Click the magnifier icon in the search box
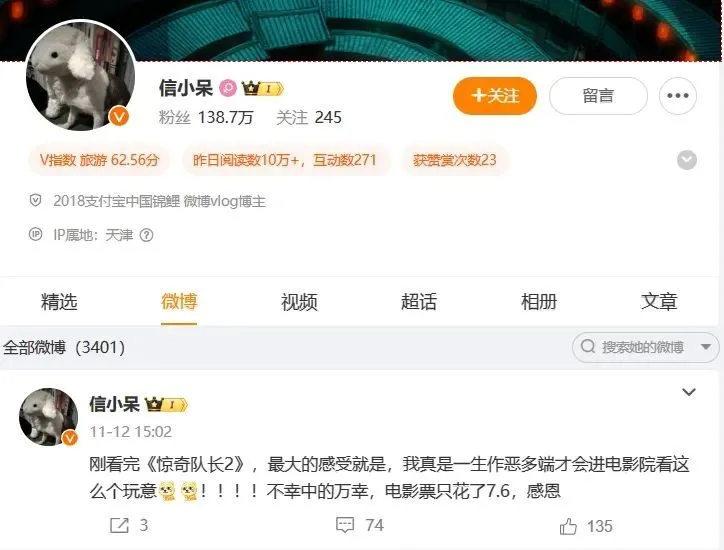Image resolution: width=724 pixels, height=550 pixels. click(x=588, y=346)
